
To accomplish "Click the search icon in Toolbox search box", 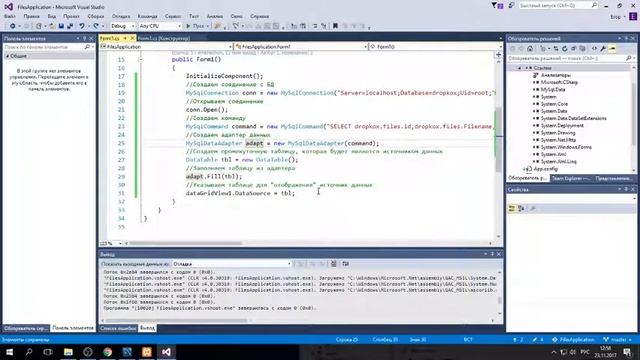I will tap(87, 47).
